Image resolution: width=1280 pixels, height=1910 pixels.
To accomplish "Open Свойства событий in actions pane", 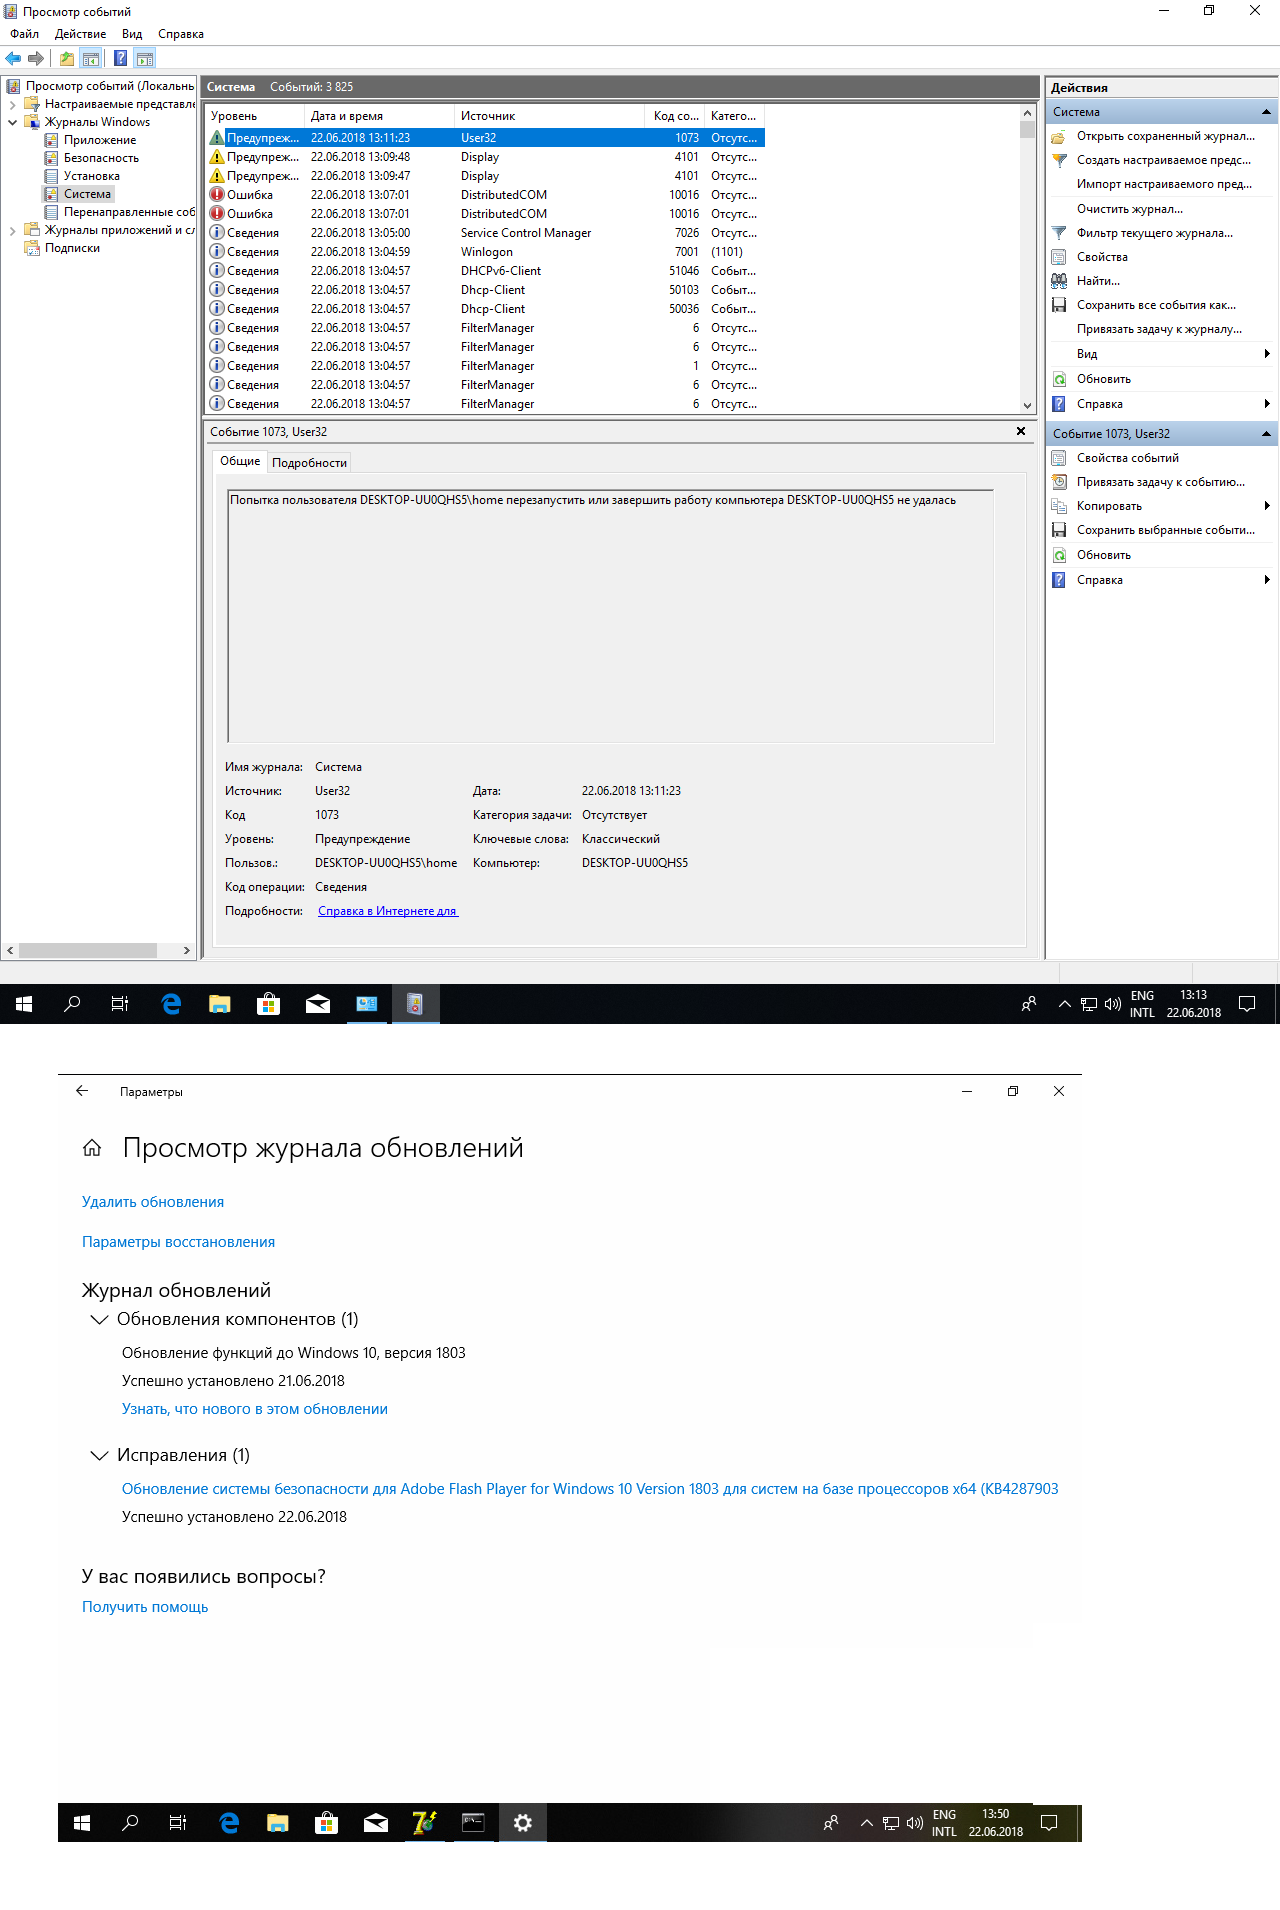I will pyautogui.click(x=1127, y=458).
